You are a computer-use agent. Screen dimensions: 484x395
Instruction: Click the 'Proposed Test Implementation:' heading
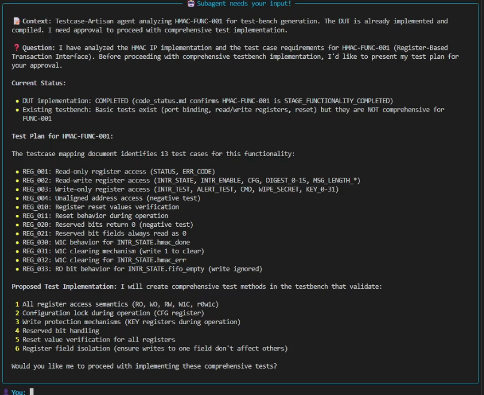tap(64, 287)
